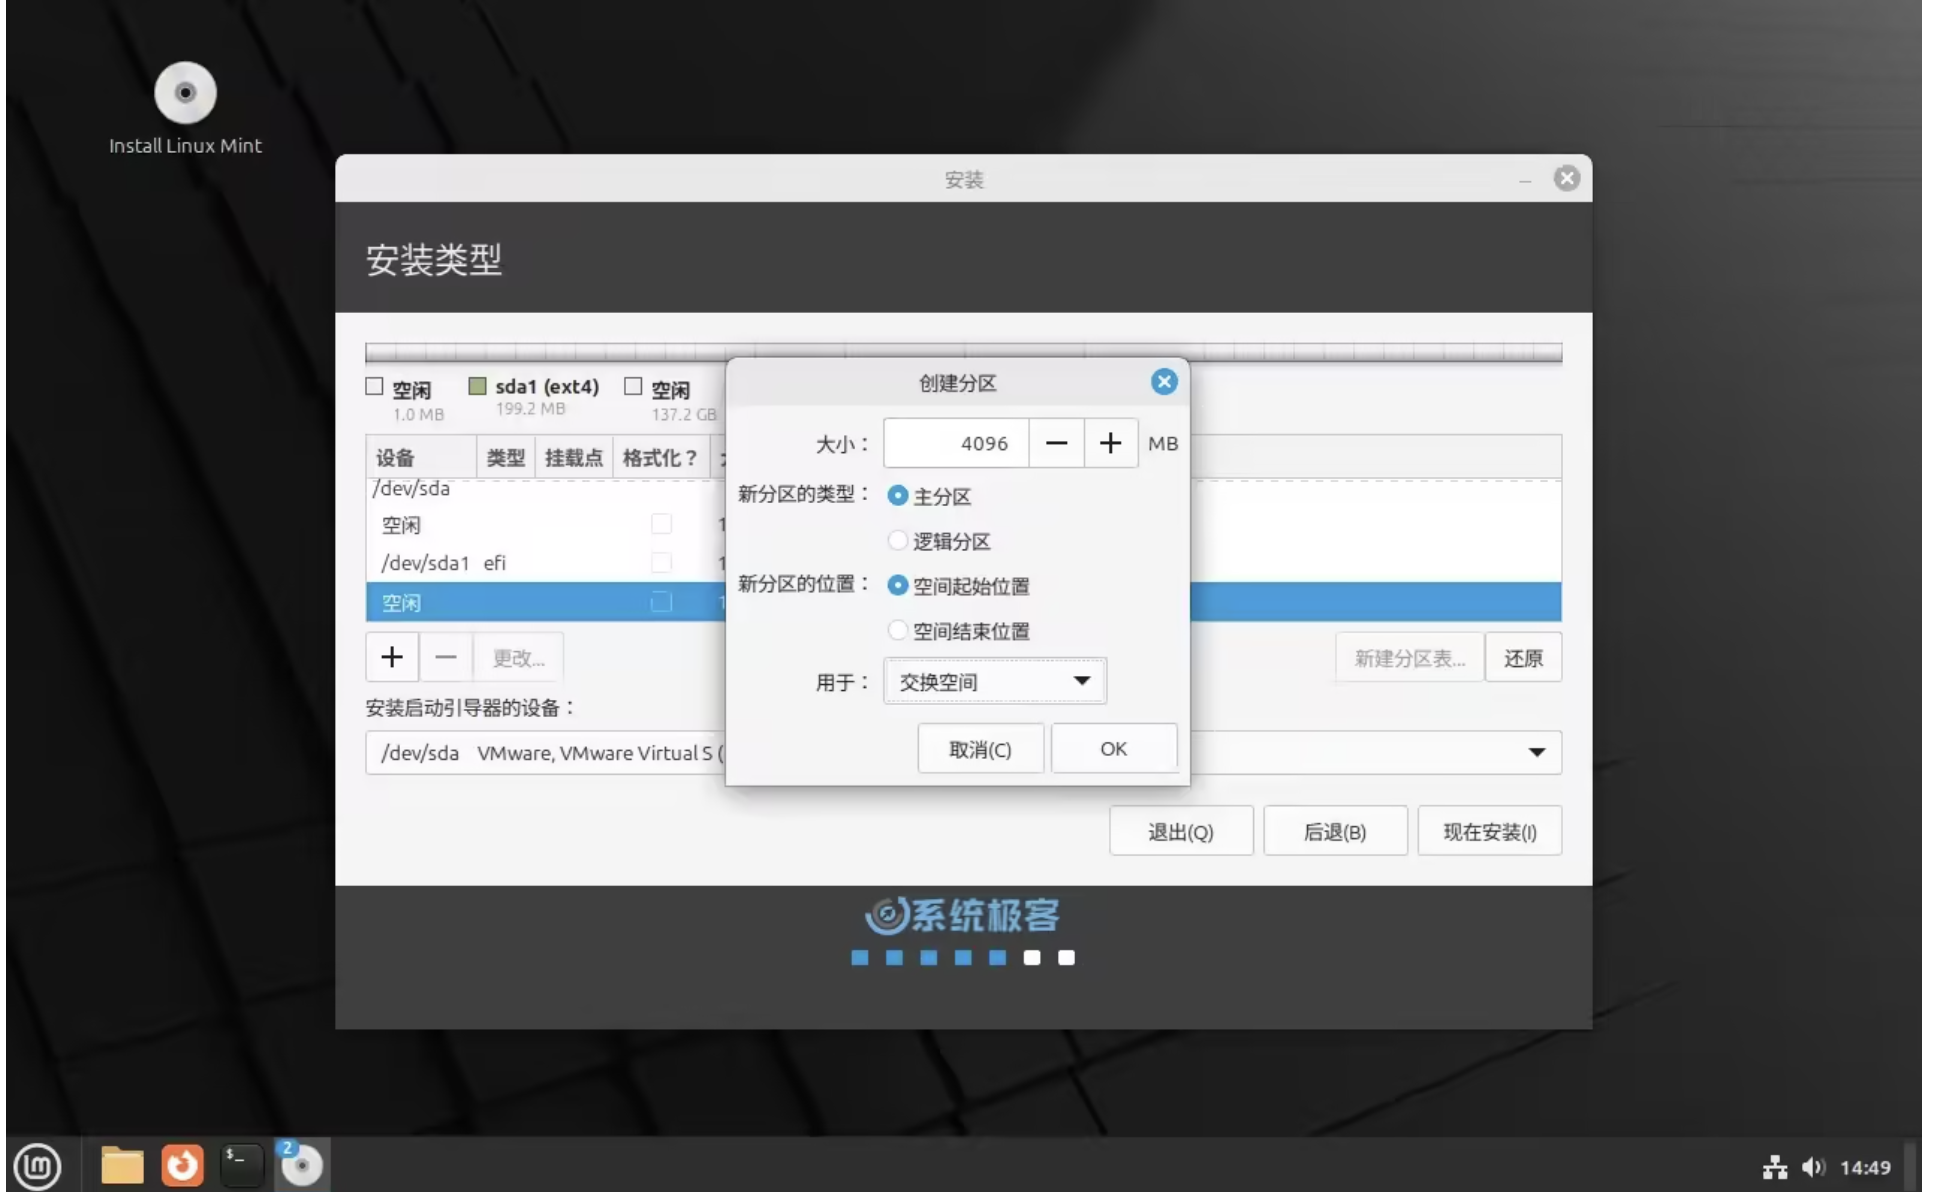Select the 主分区 radio button

pos(898,496)
